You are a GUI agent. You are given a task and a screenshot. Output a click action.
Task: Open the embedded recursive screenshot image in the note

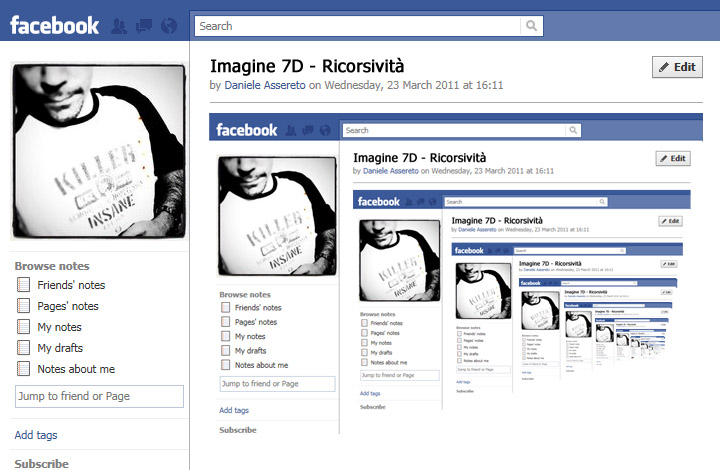coord(456,274)
